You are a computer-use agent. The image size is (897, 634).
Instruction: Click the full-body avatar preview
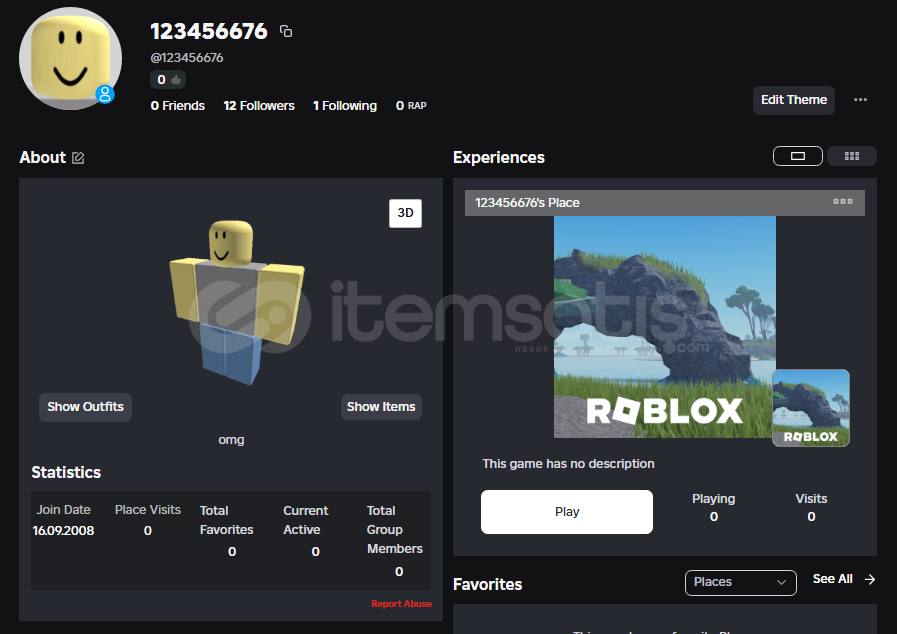point(237,302)
